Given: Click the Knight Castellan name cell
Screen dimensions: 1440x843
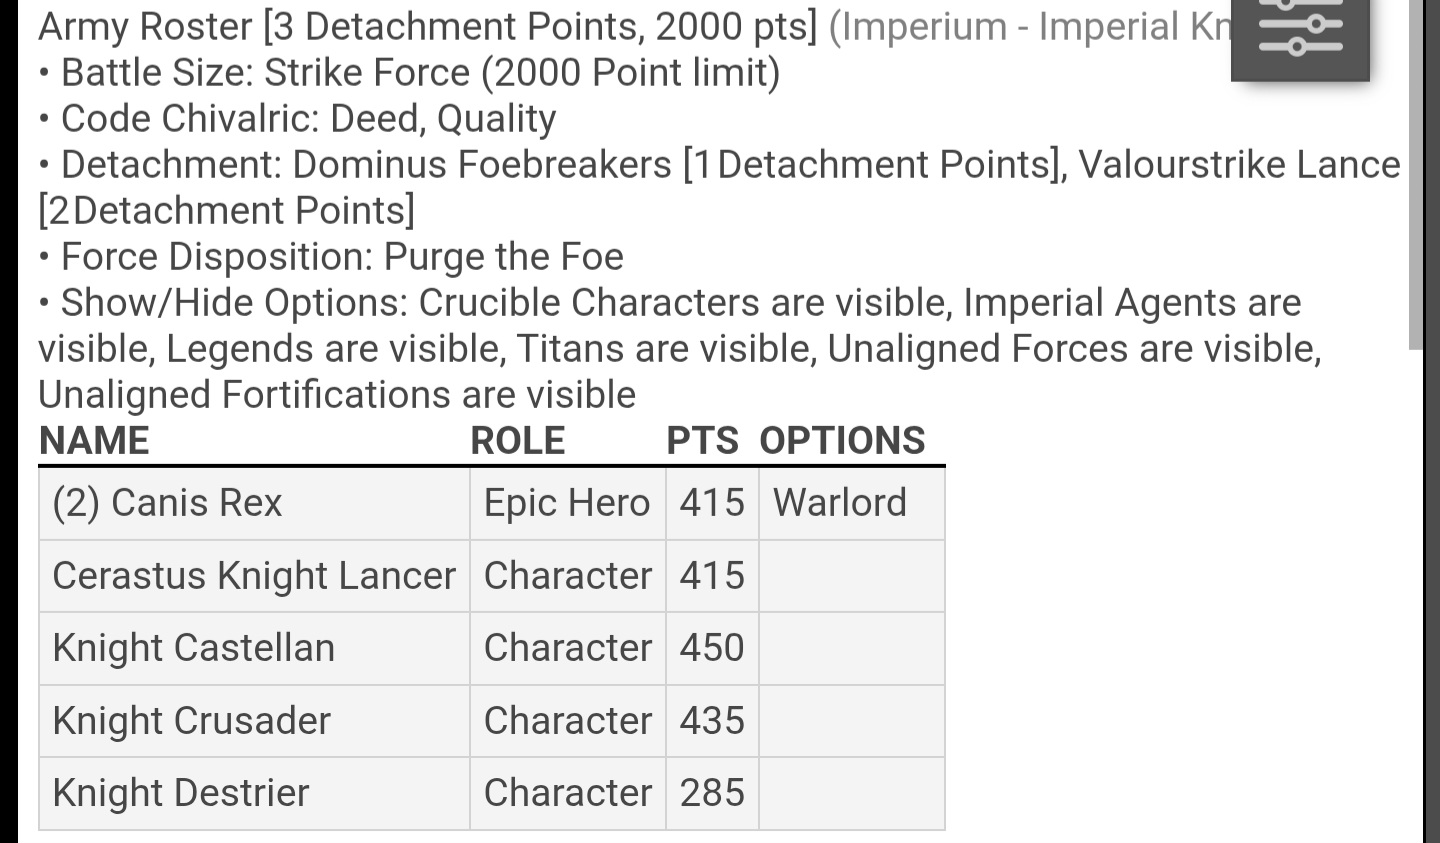Looking at the screenshot, I should pos(254,648).
